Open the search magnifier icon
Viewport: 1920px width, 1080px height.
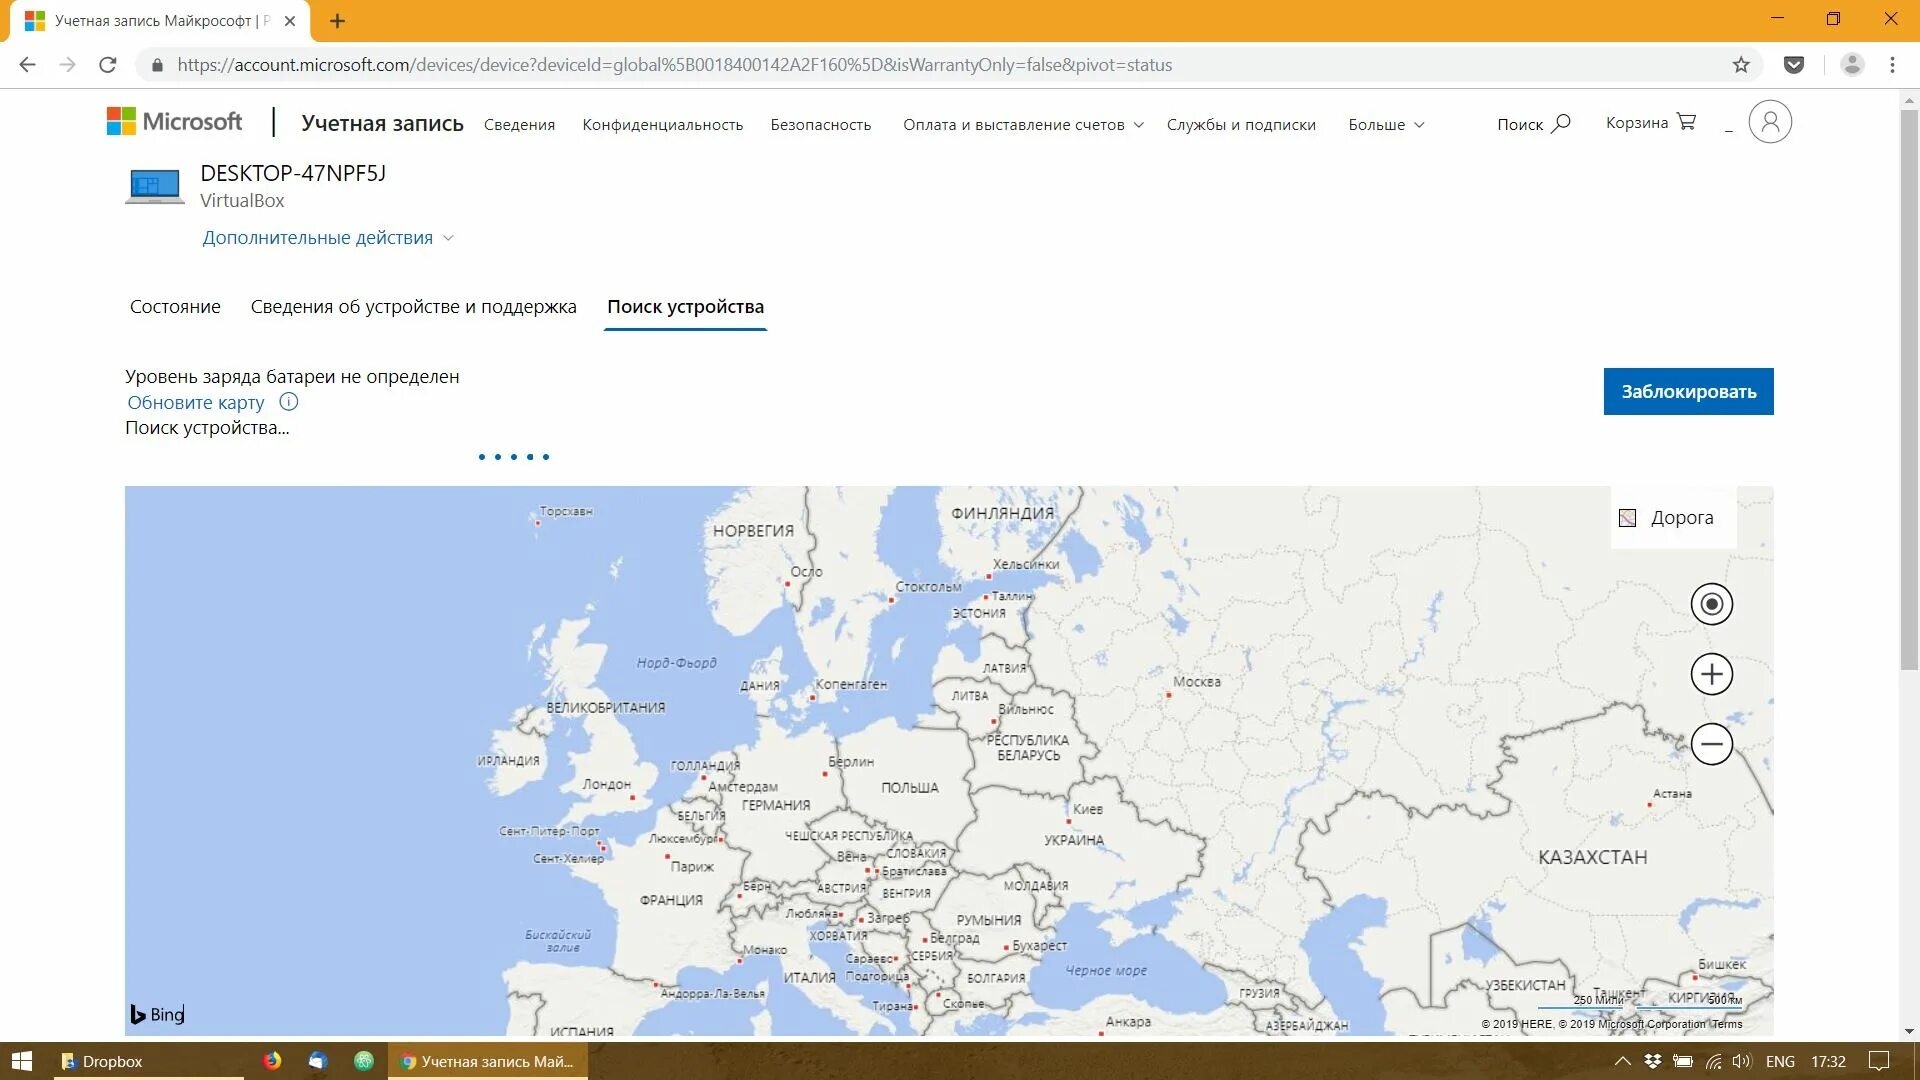pos(1561,123)
